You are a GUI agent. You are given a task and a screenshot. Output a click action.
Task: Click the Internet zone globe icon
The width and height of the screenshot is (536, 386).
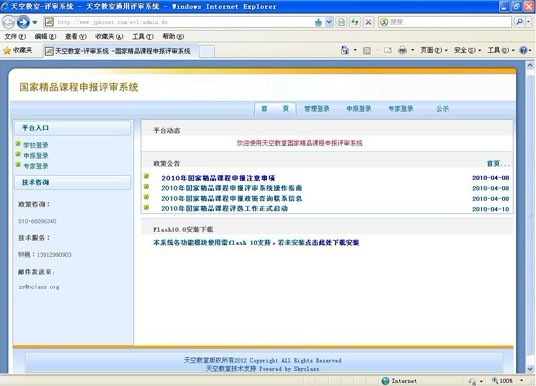385,381
